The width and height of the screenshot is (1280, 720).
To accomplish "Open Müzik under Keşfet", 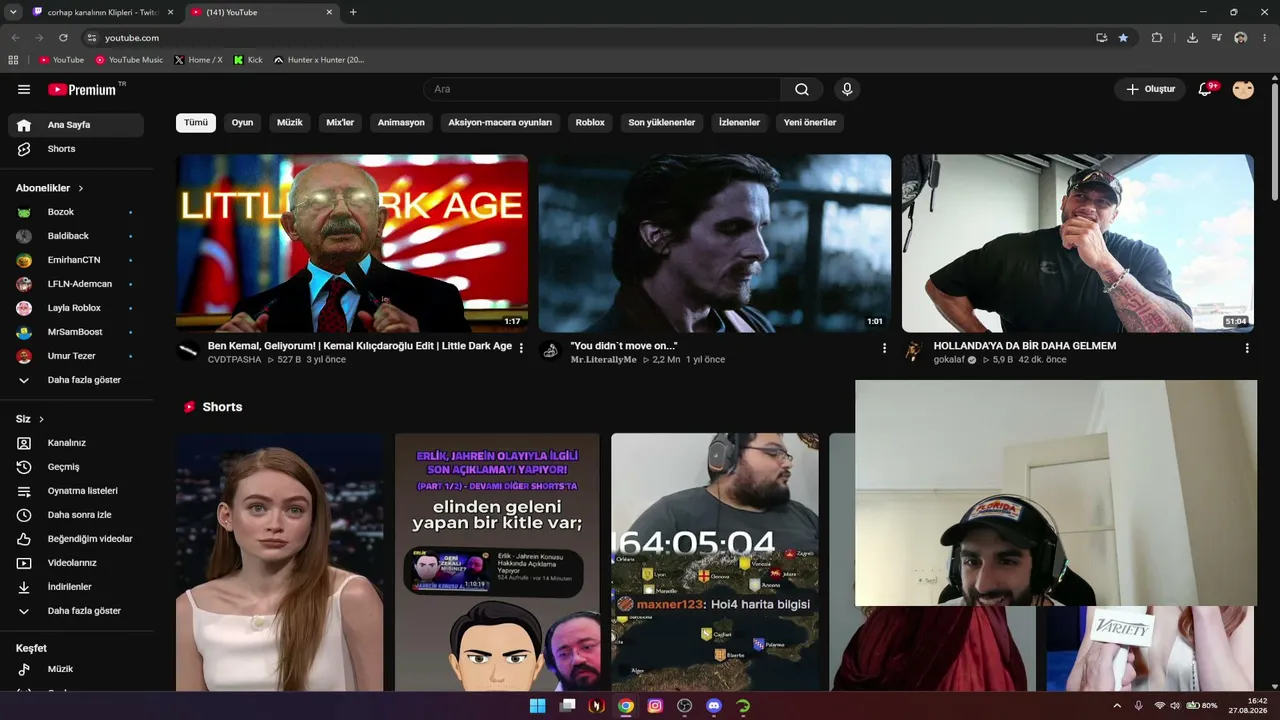I will point(76,669).
